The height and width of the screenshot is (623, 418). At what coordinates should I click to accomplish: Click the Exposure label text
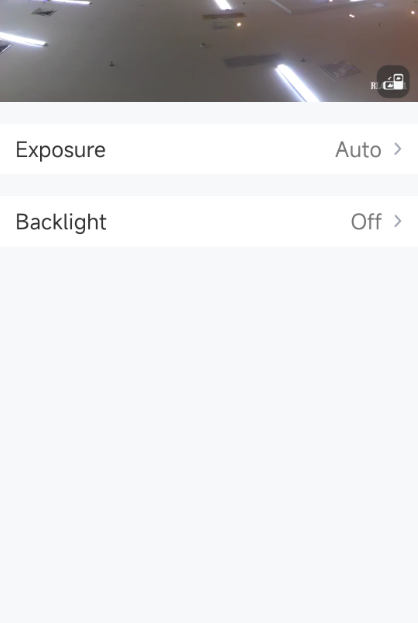[60, 150]
